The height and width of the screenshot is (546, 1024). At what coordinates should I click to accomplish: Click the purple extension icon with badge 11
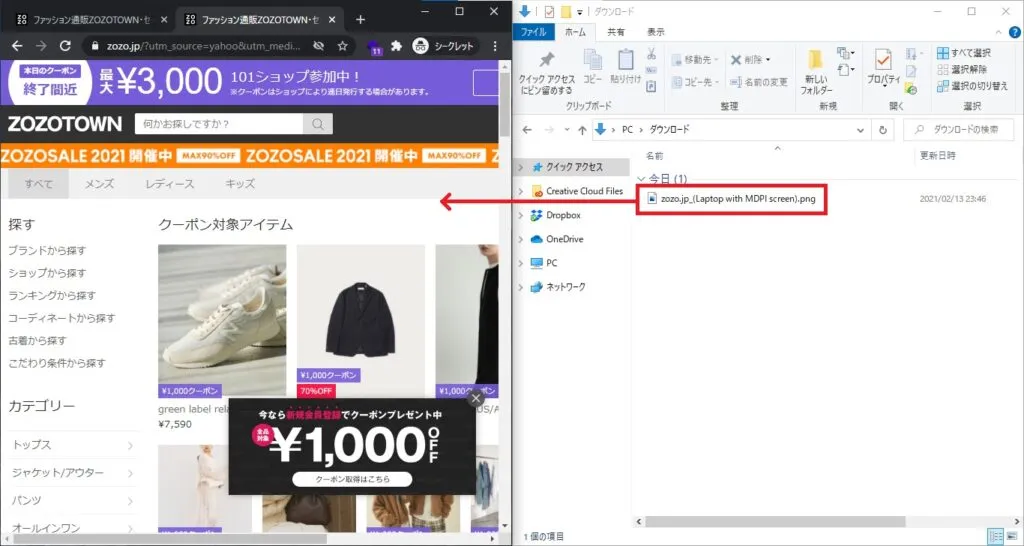(x=375, y=47)
